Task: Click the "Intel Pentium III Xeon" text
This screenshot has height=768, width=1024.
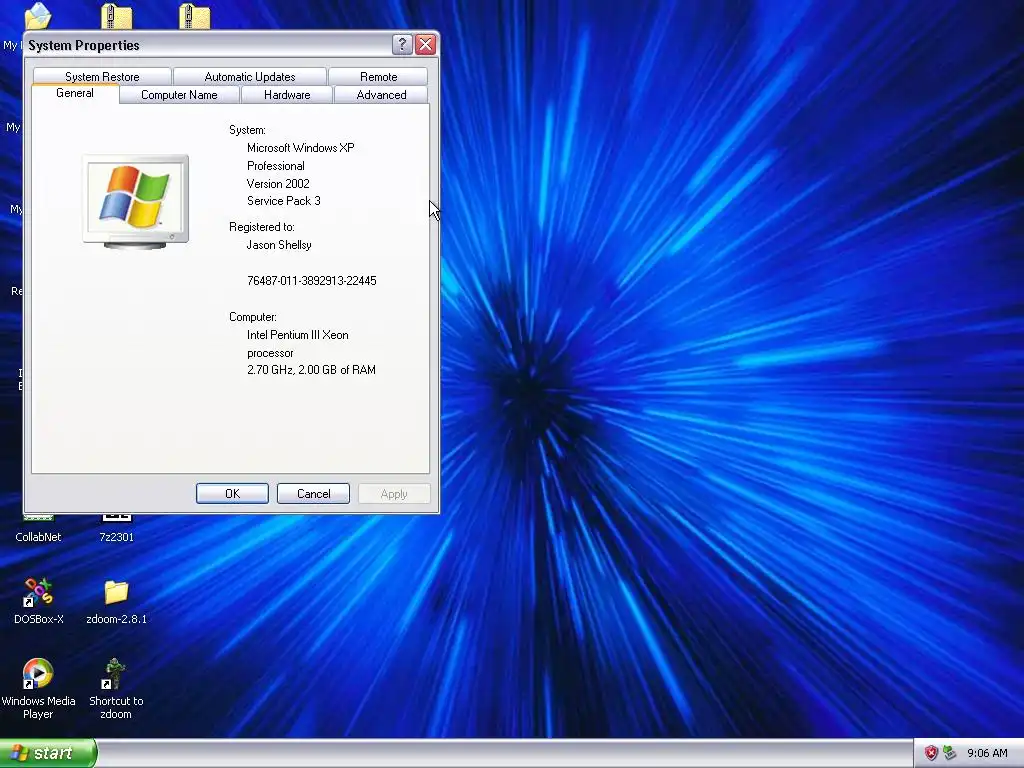Action: (297, 335)
